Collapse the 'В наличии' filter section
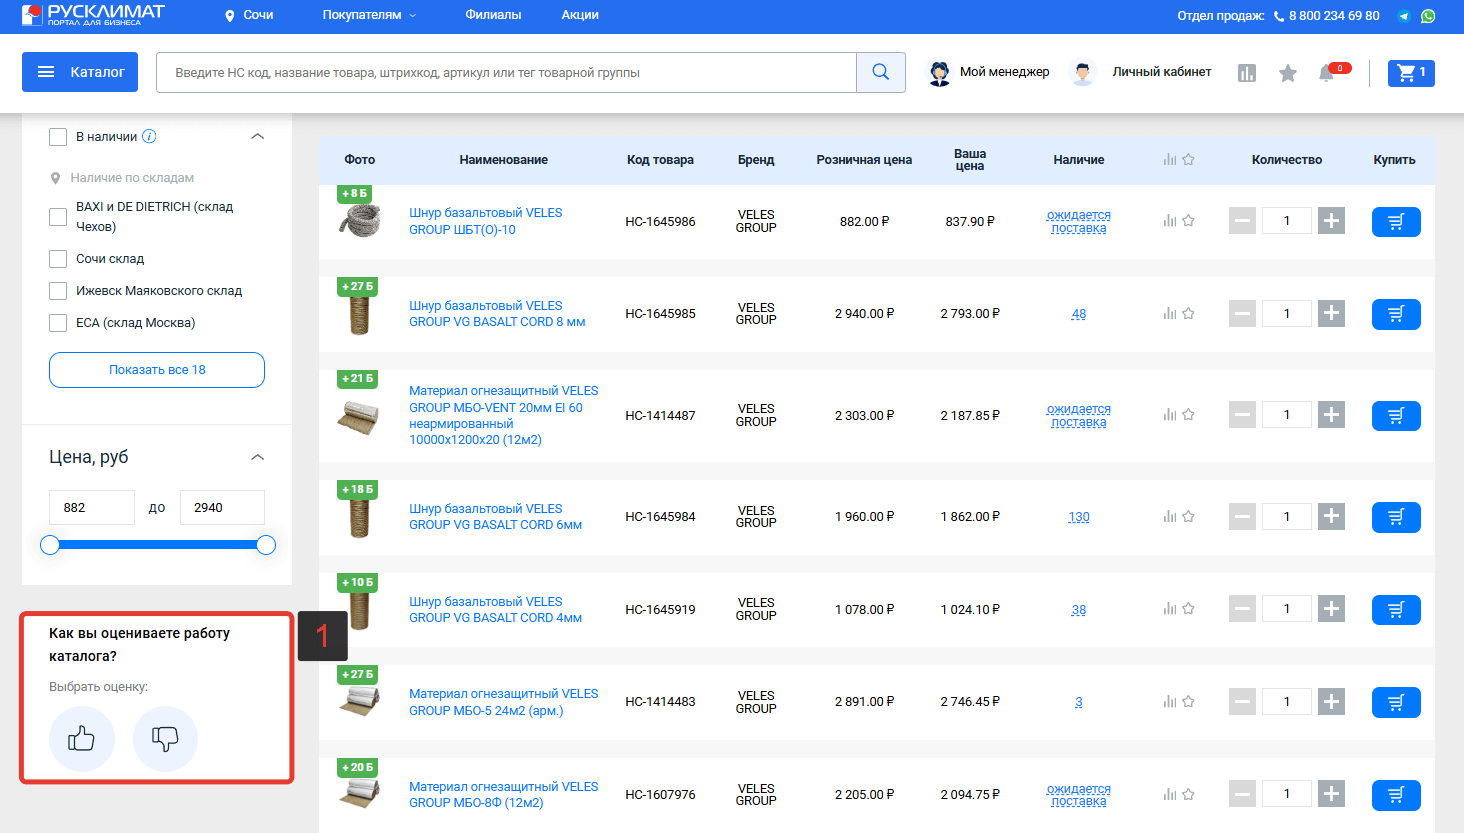Image resolution: width=1464 pixels, height=833 pixels. pyautogui.click(x=257, y=137)
